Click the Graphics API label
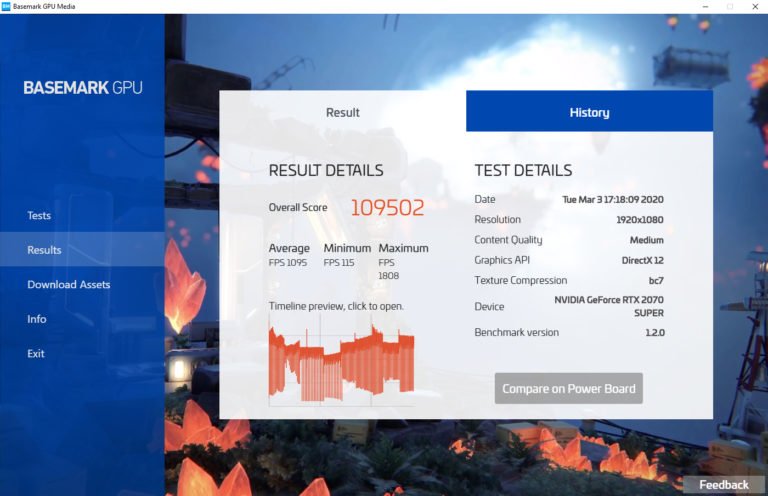The image size is (768, 496). [502, 260]
